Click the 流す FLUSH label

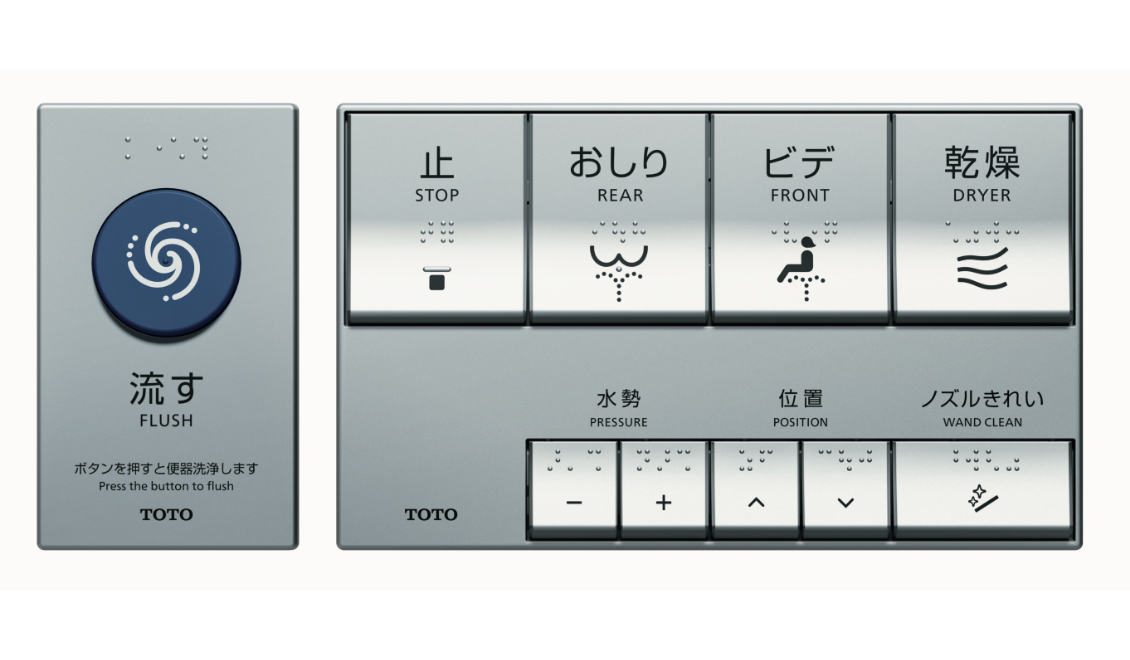166,400
